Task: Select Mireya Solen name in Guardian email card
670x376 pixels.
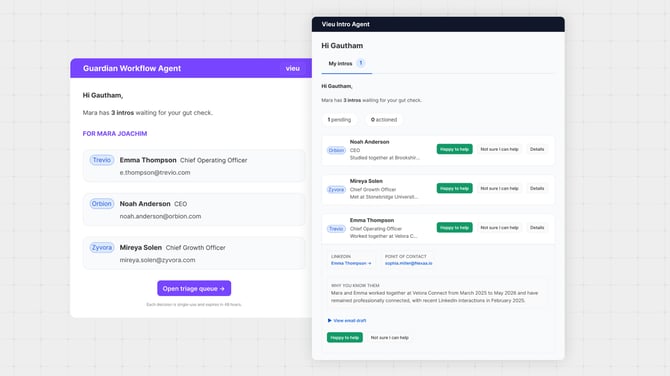Action: pyautogui.click(x=141, y=247)
